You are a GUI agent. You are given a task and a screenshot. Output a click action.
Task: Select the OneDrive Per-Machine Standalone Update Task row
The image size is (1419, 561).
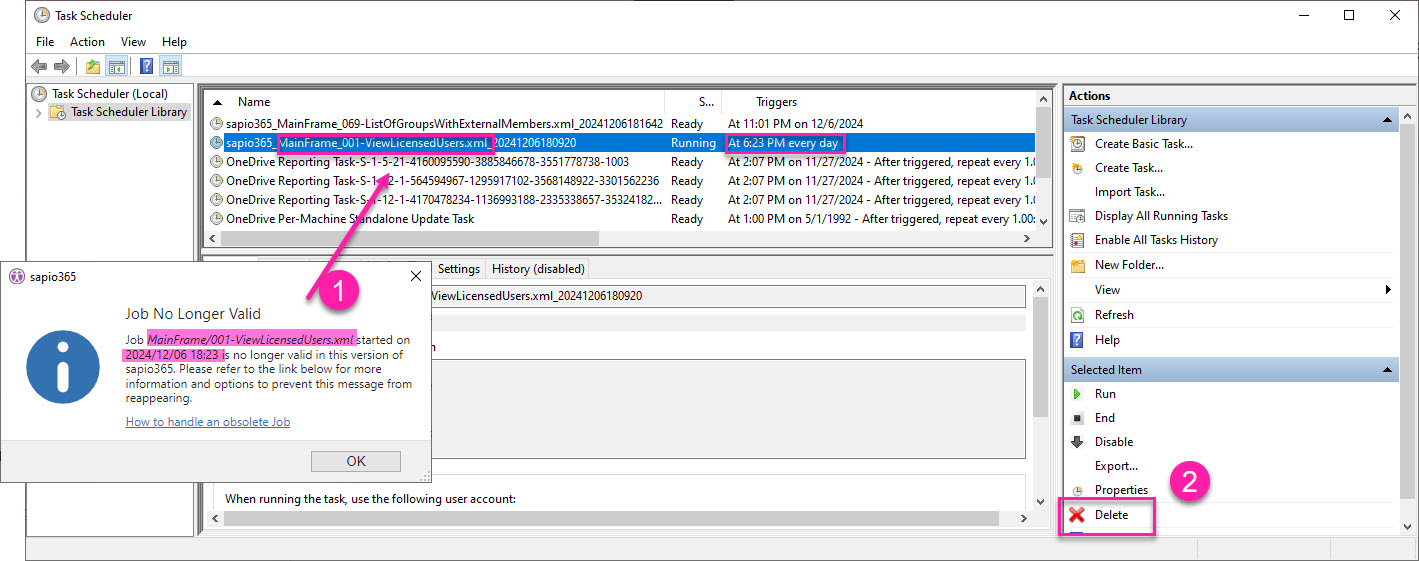pos(350,219)
